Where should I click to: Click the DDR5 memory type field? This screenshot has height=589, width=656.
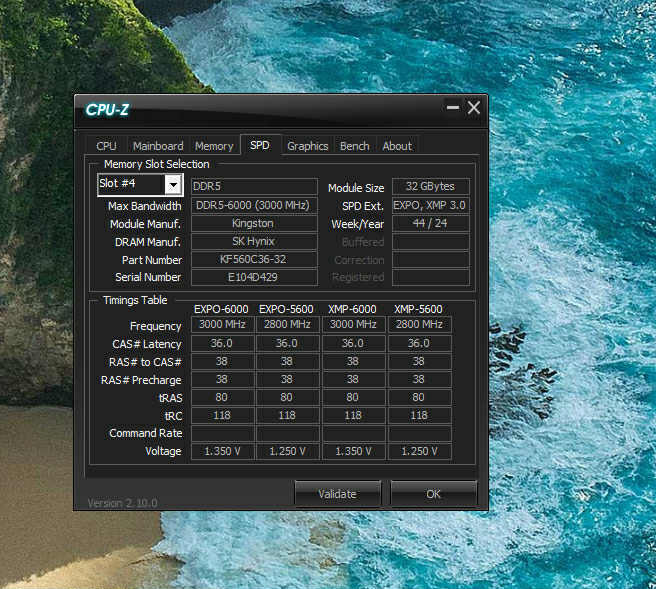coord(254,186)
